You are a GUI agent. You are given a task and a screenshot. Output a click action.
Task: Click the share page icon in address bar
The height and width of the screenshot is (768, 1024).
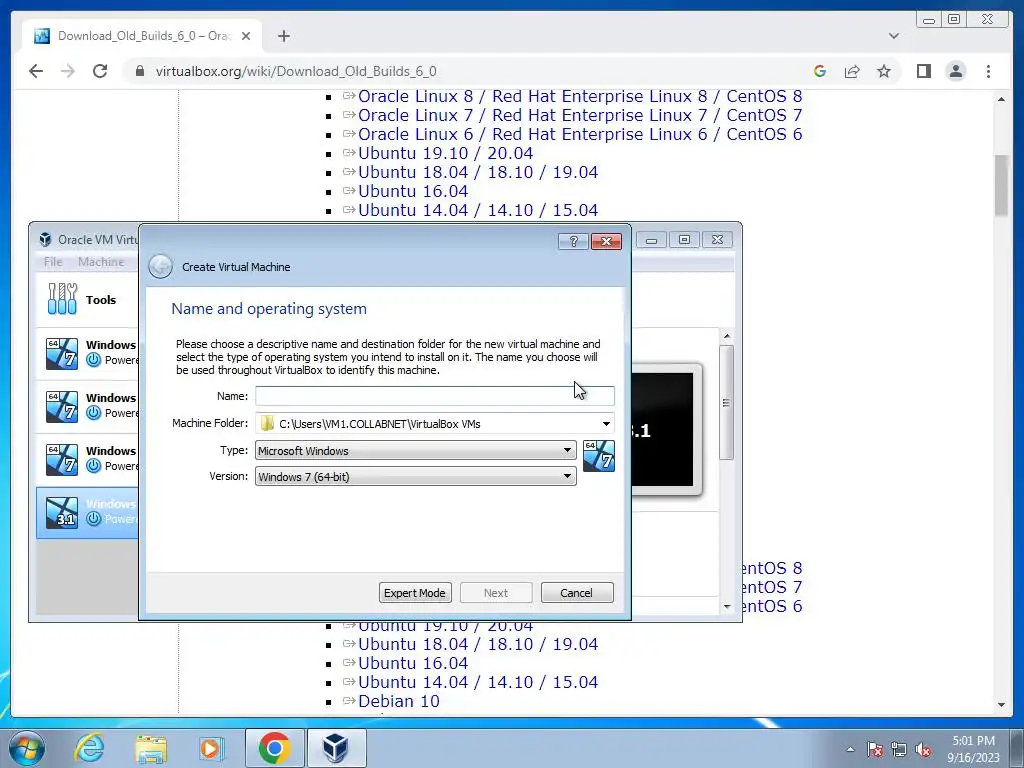tap(852, 71)
